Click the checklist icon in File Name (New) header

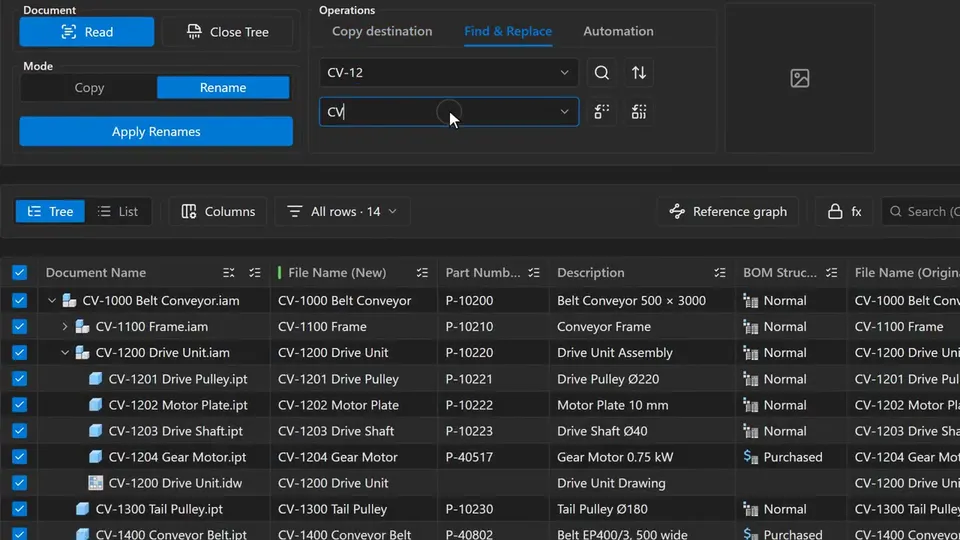(x=422, y=272)
